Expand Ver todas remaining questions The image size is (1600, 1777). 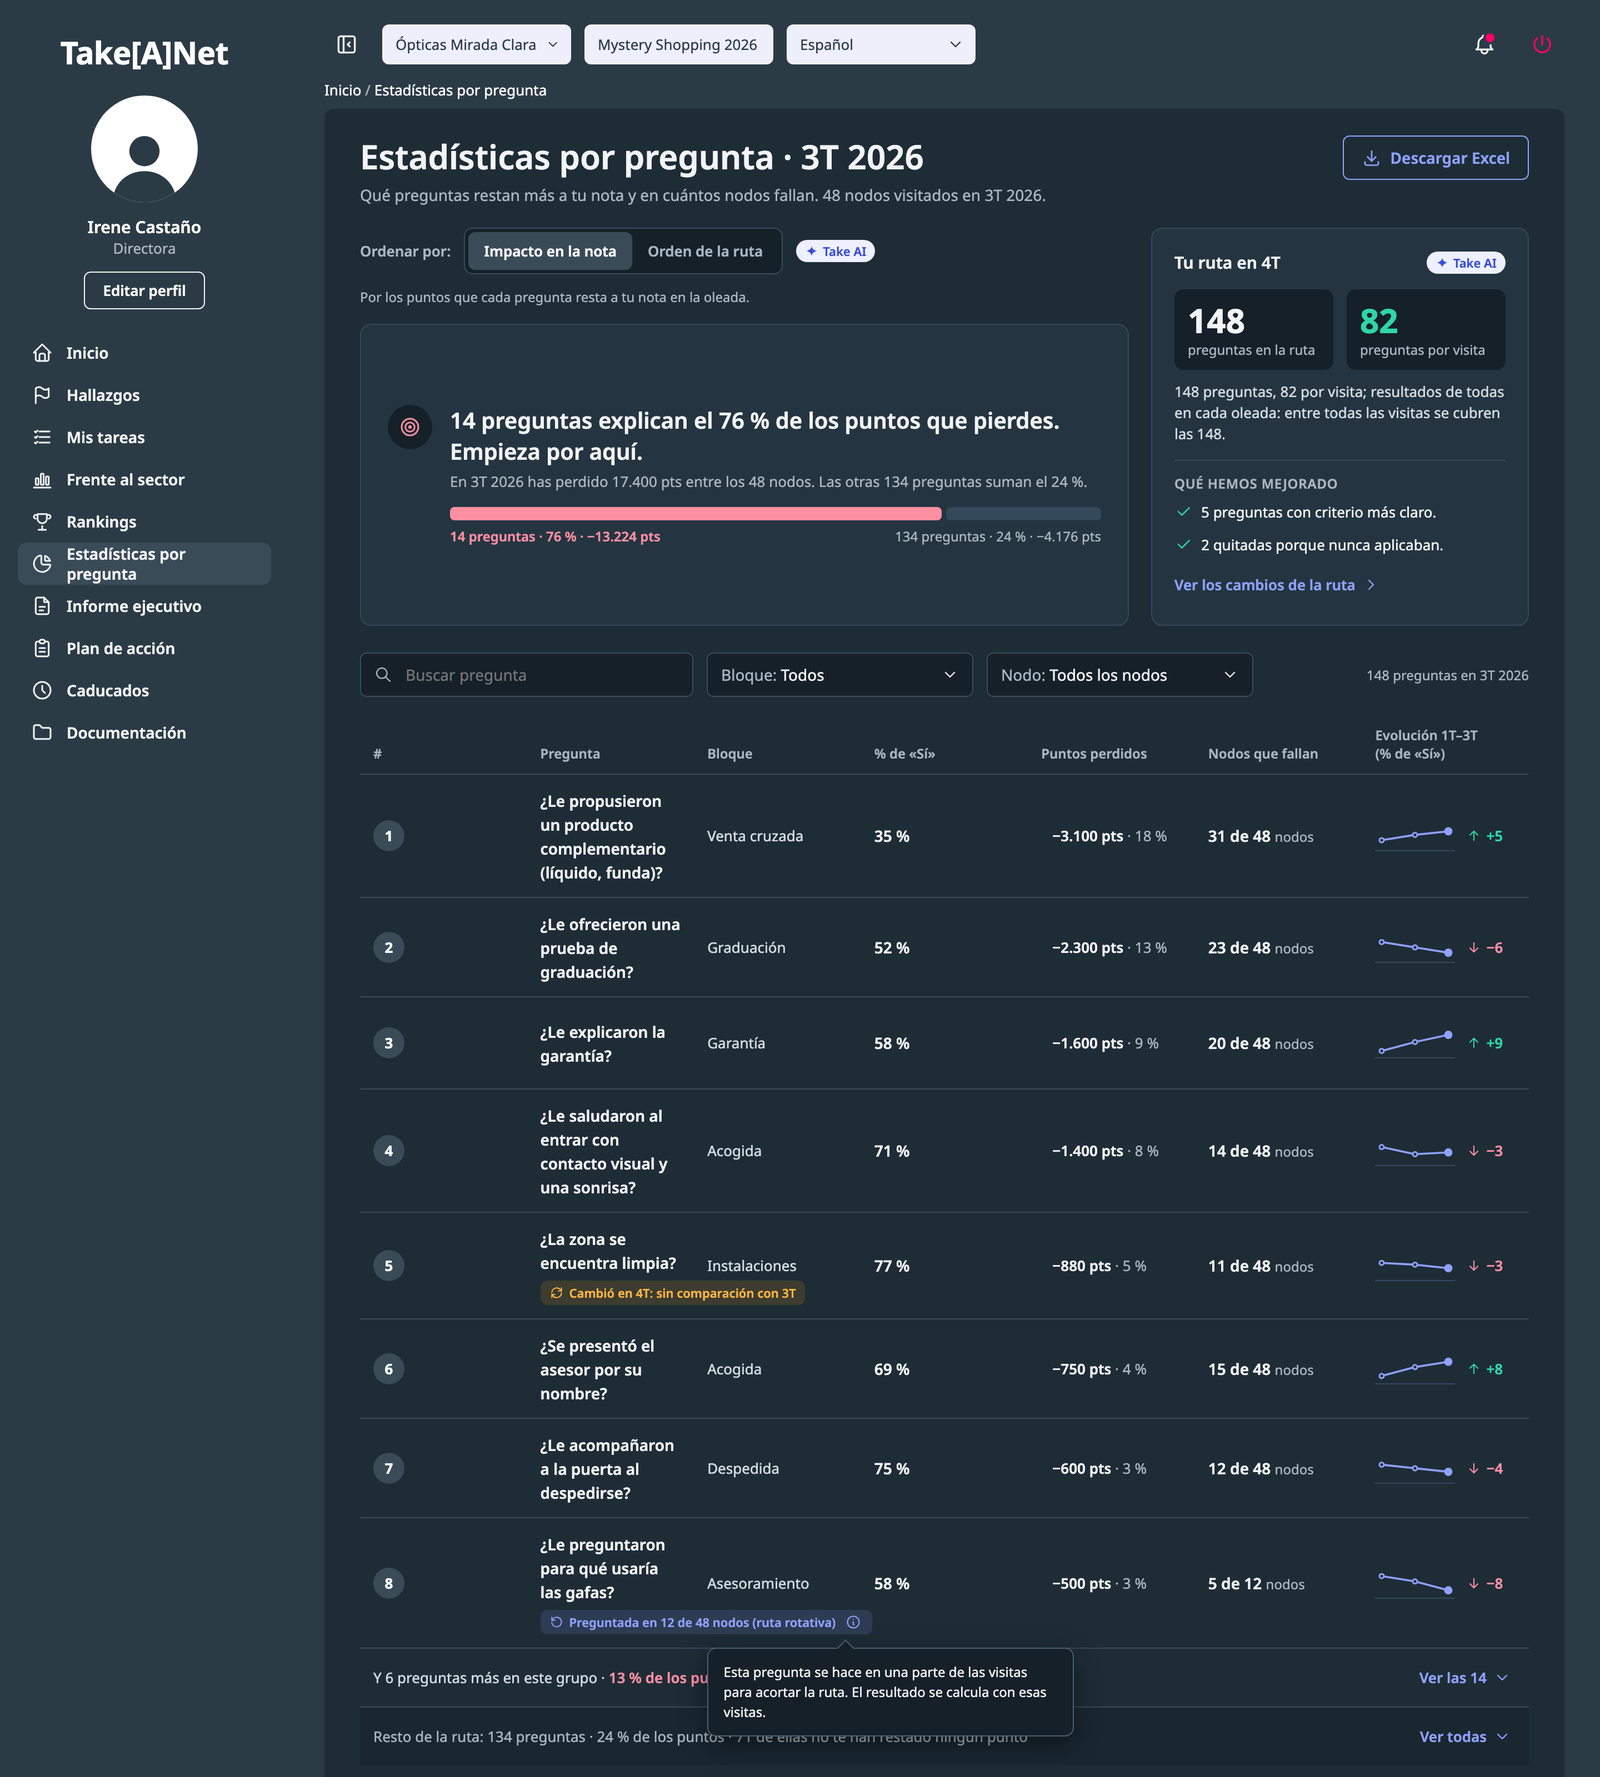1463,1737
